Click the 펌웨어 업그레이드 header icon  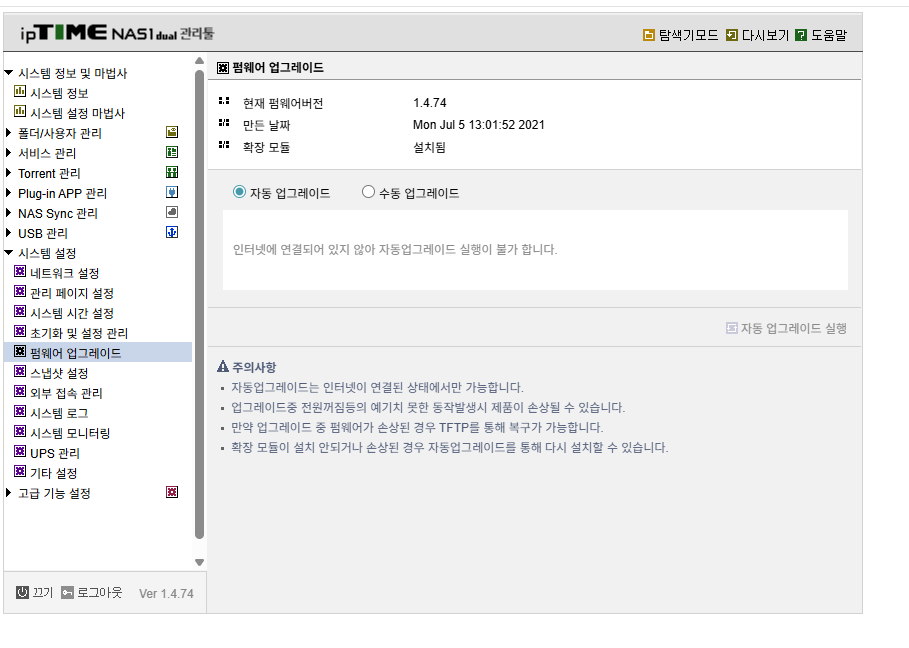(x=223, y=68)
